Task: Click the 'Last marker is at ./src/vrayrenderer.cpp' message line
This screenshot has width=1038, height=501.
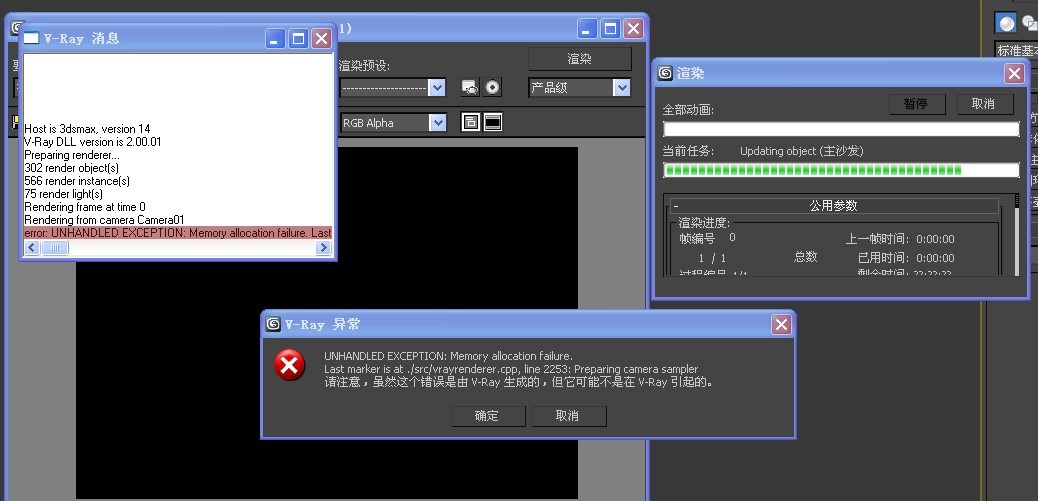Action: pyautogui.click(x=511, y=369)
